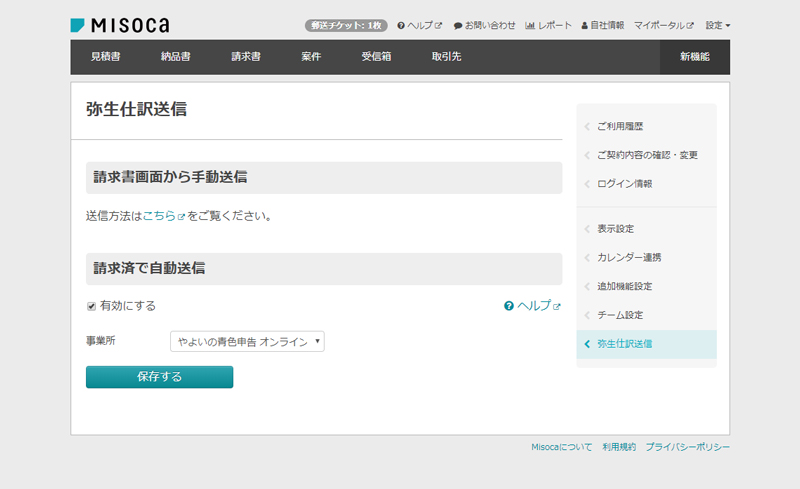Image resolution: width=800 pixels, height=489 pixels.
Task: Go to the 納品書 tab
Action: point(176,57)
